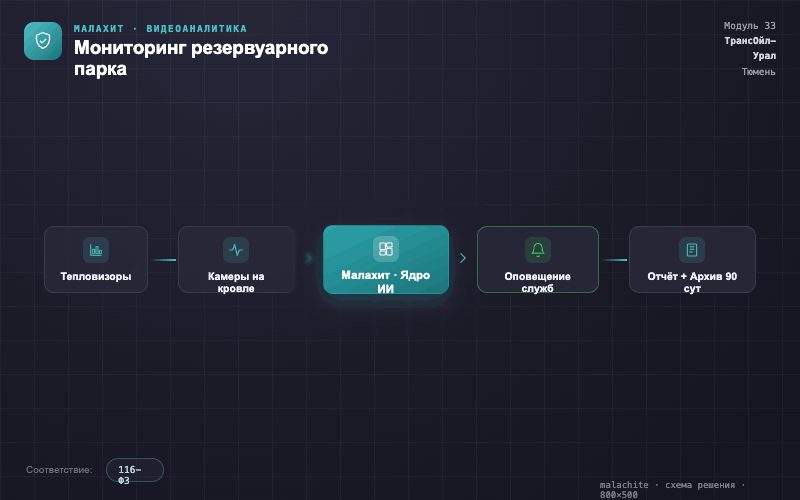Click the 116-ФЗ compliance badge
800x500 pixels.
pyautogui.click(x=135, y=470)
